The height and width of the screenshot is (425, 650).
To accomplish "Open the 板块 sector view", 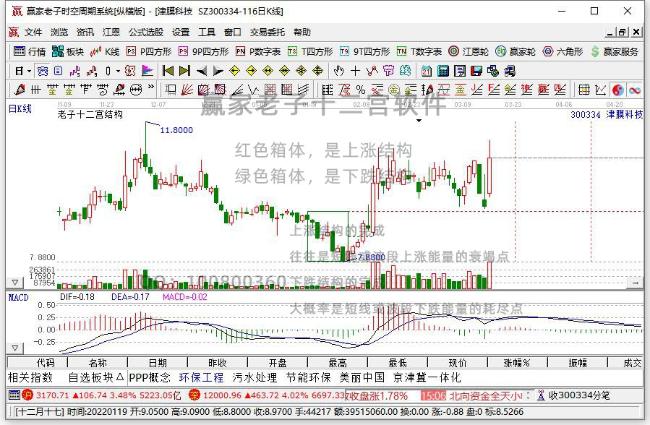I will click(x=68, y=51).
